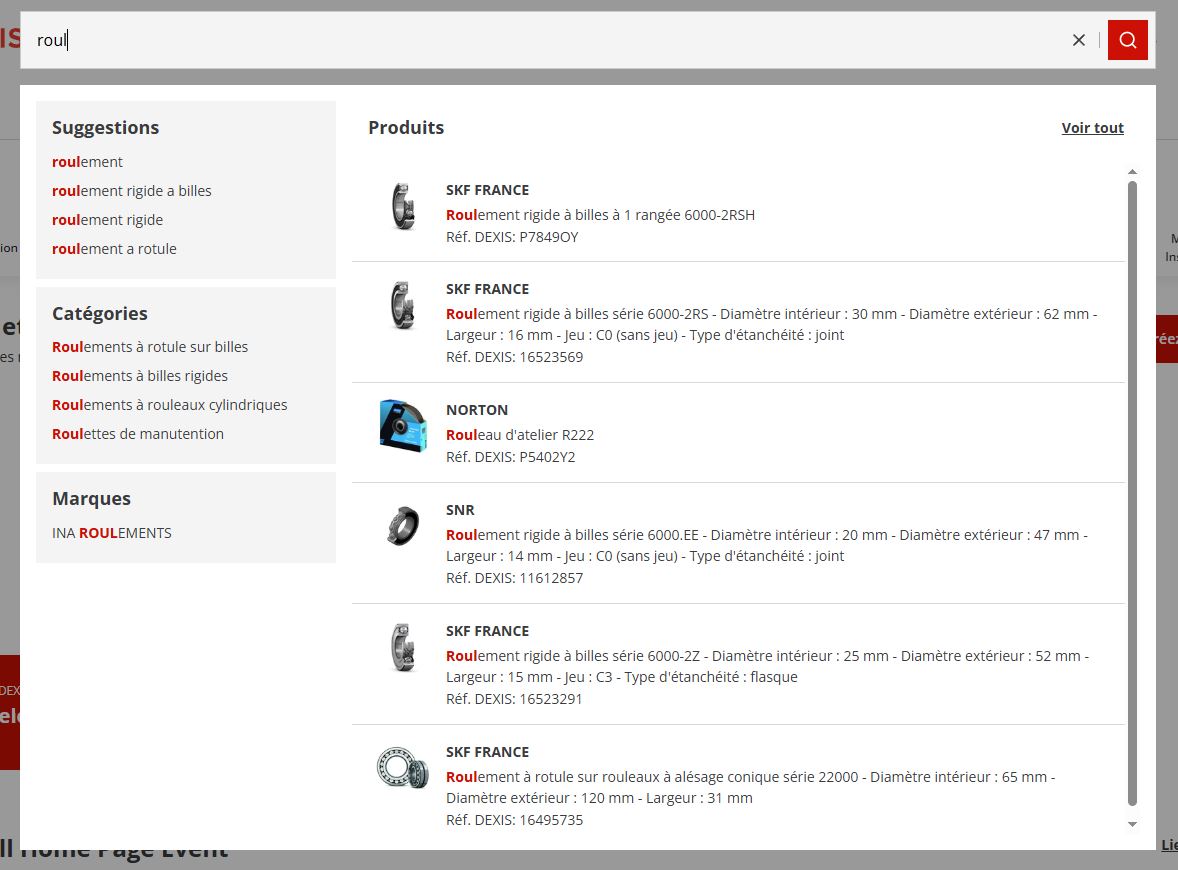Click the 'Réf. DEXIS: 16495735' text
The image size is (1178, 870).
(515, 820)
